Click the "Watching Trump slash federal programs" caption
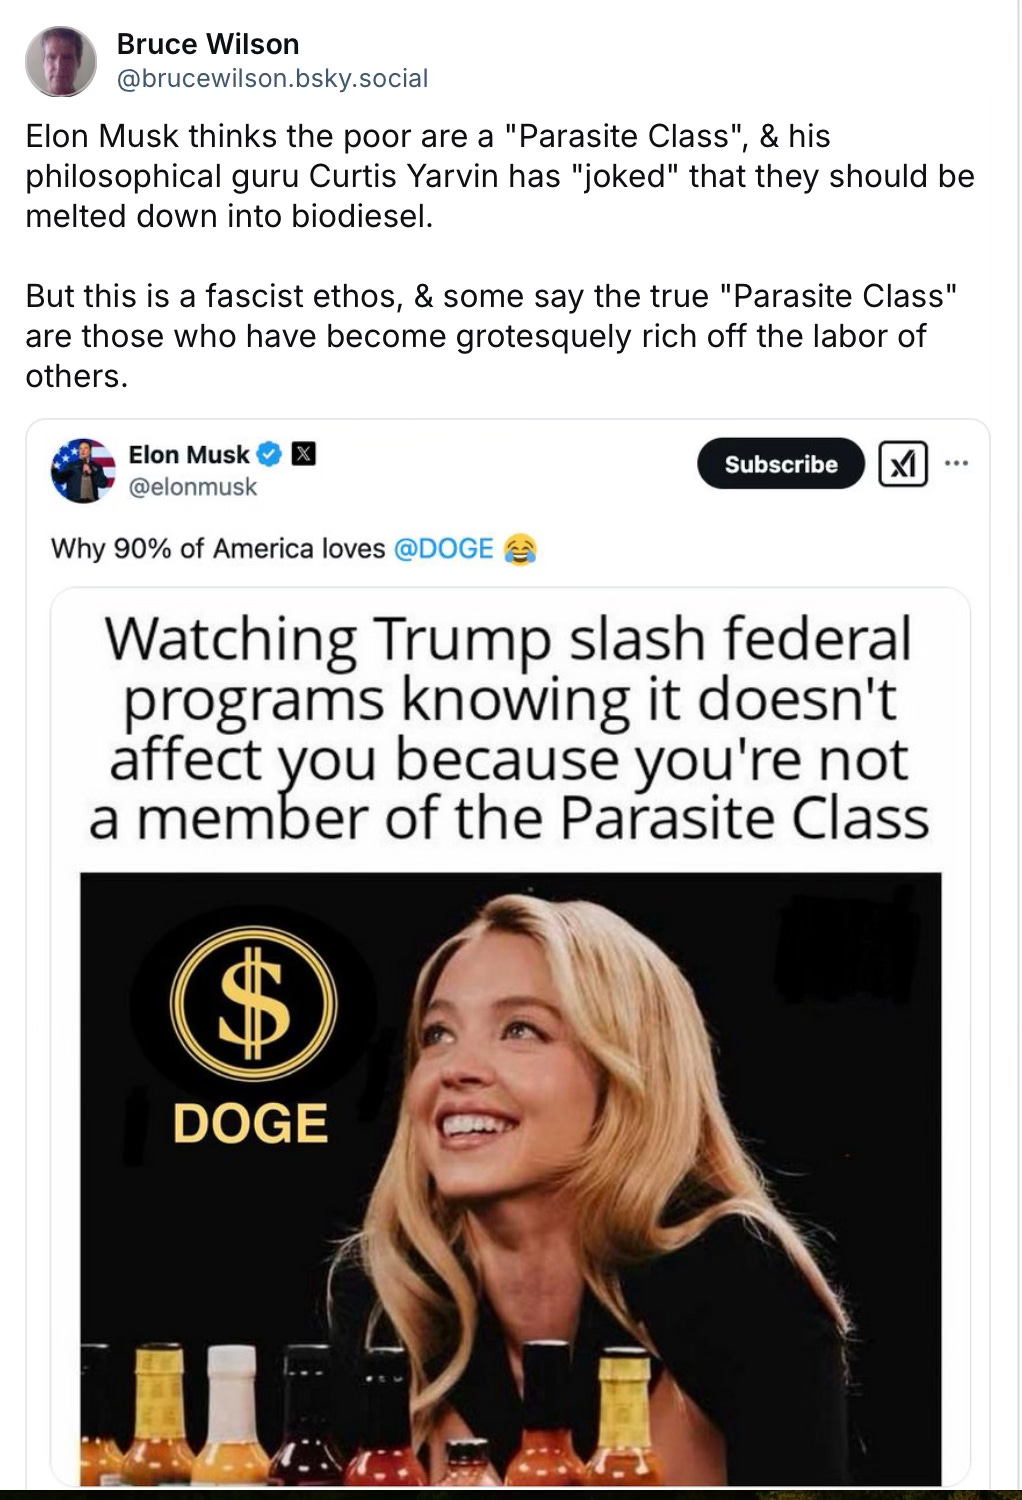 point(509,728)
